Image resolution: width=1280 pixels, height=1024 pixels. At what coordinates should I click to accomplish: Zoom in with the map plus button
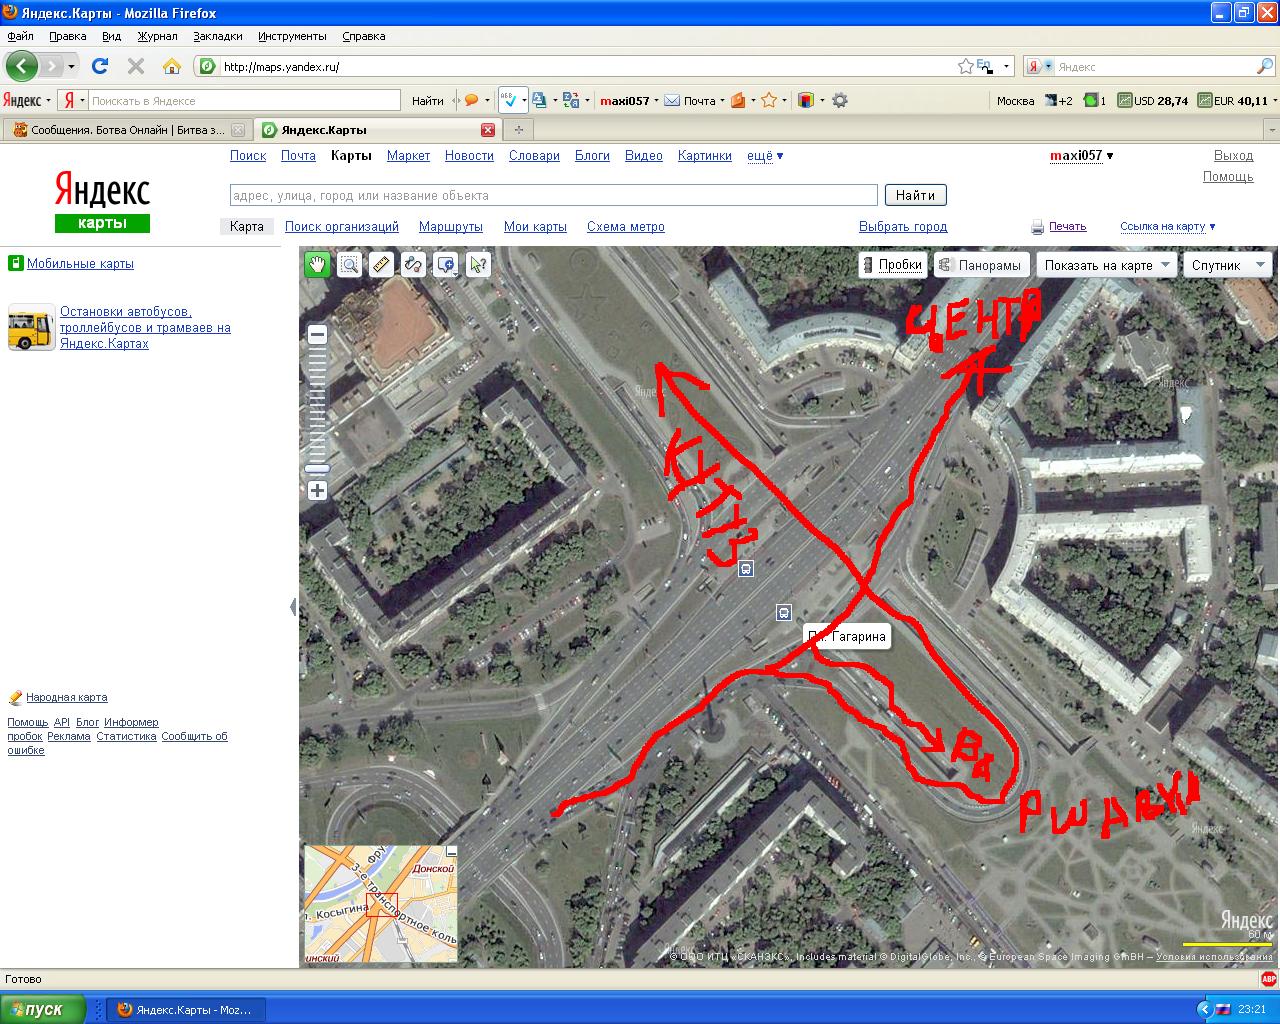317,490
